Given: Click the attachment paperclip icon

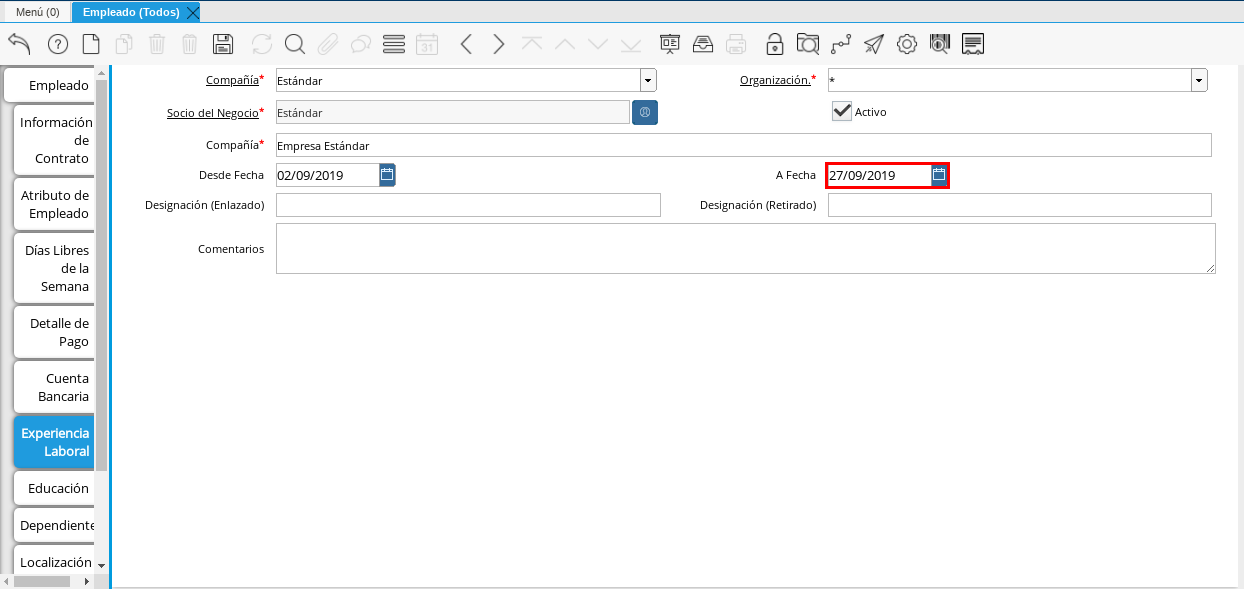Looking at the screenshot, I should coord(327,44).
